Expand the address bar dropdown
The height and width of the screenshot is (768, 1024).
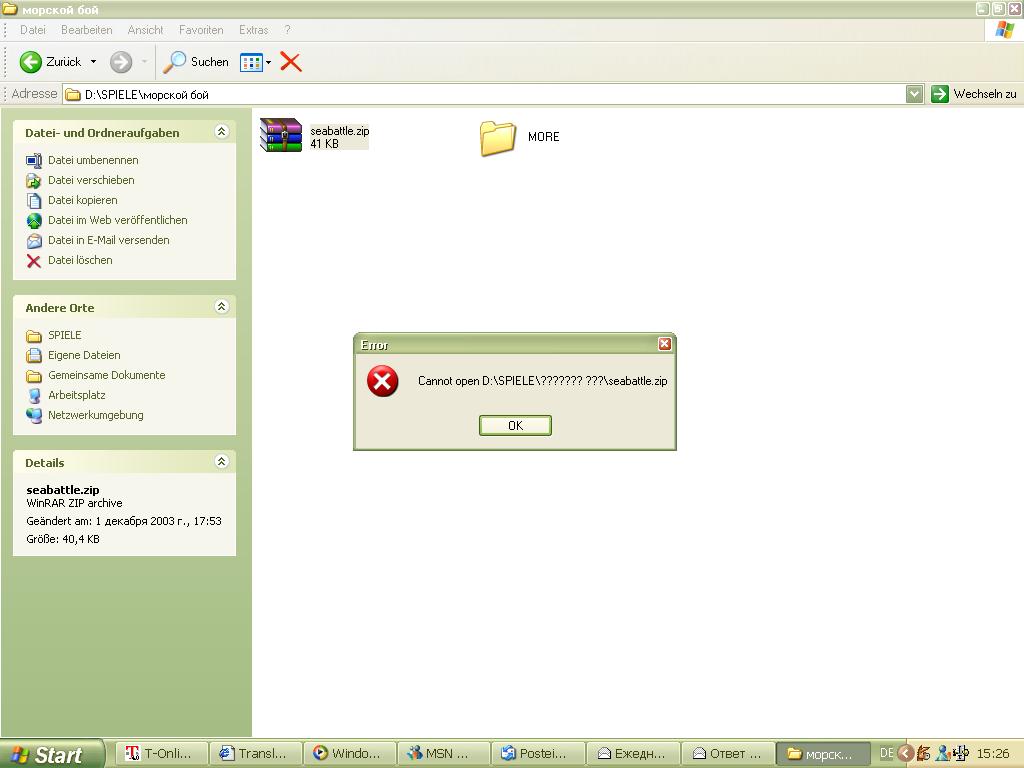pos(914,95)
